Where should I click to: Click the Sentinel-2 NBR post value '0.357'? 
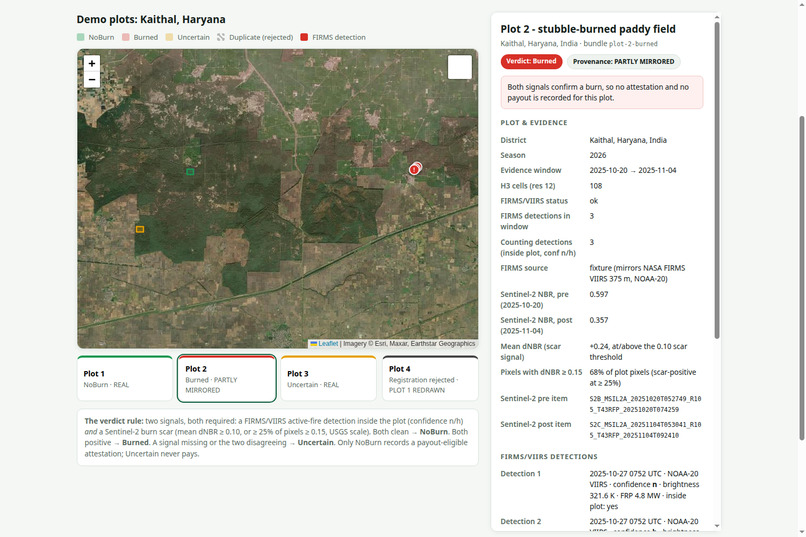[x=599, y=320]
